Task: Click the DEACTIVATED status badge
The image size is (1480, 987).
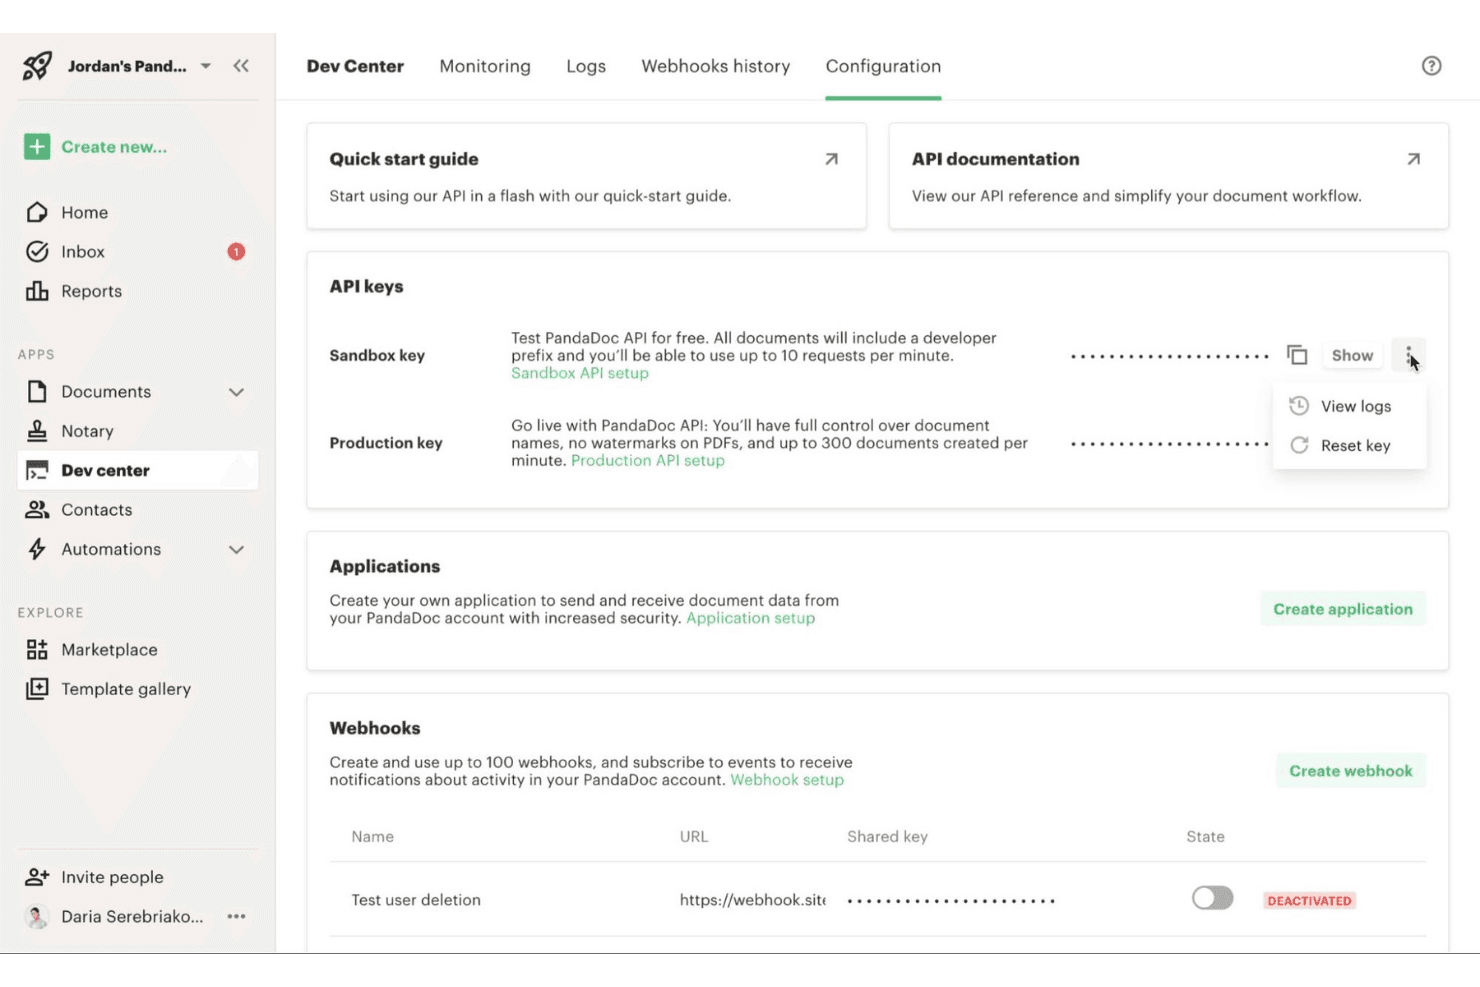Action: [1309, 901]
